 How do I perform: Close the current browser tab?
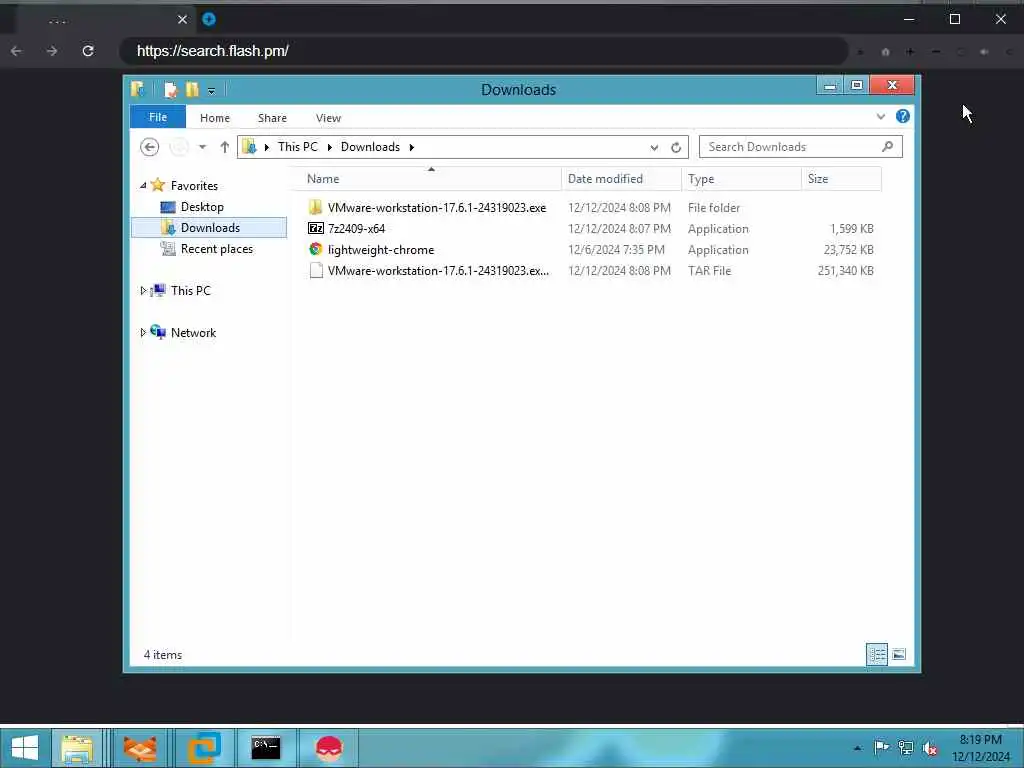[183, 20]
